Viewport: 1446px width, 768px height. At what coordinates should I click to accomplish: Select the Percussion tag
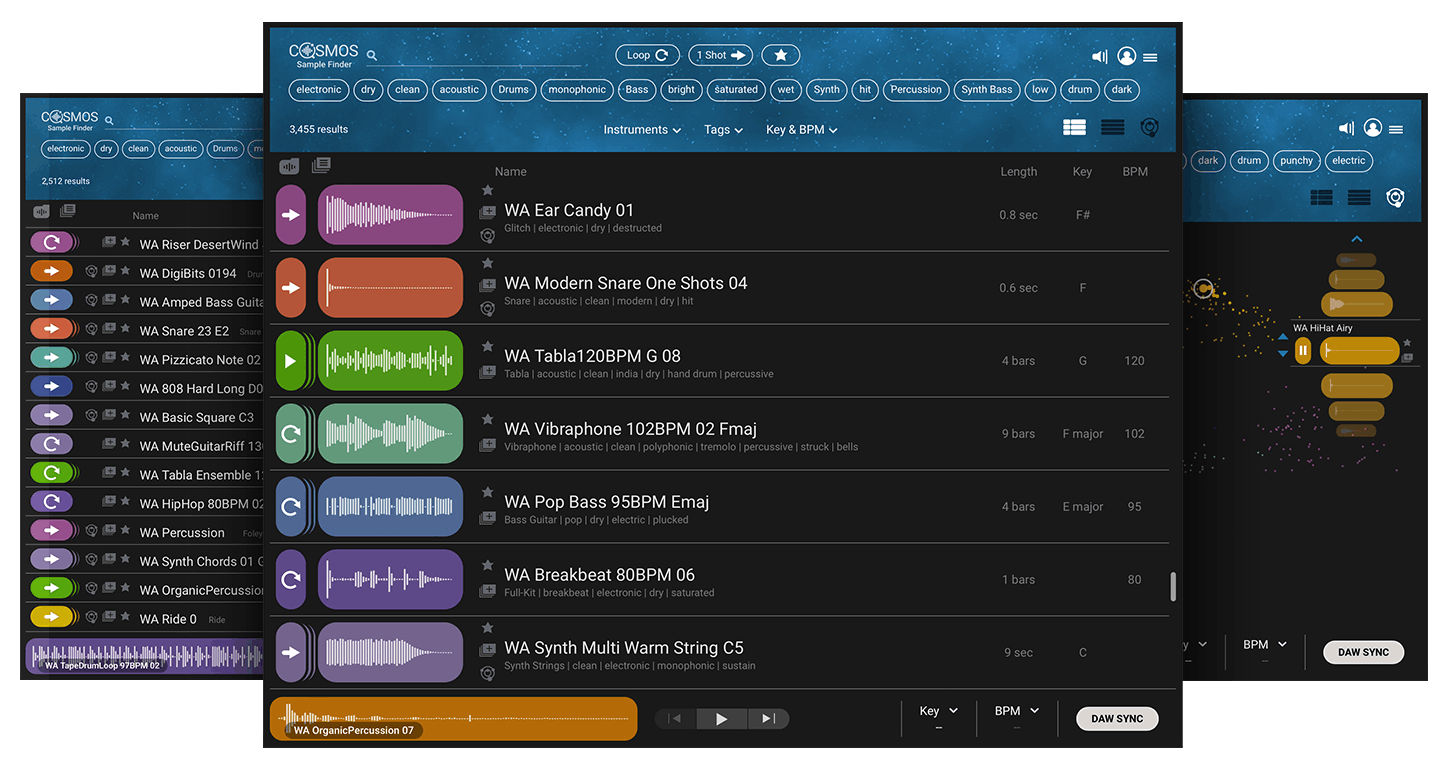click(916, 89)
